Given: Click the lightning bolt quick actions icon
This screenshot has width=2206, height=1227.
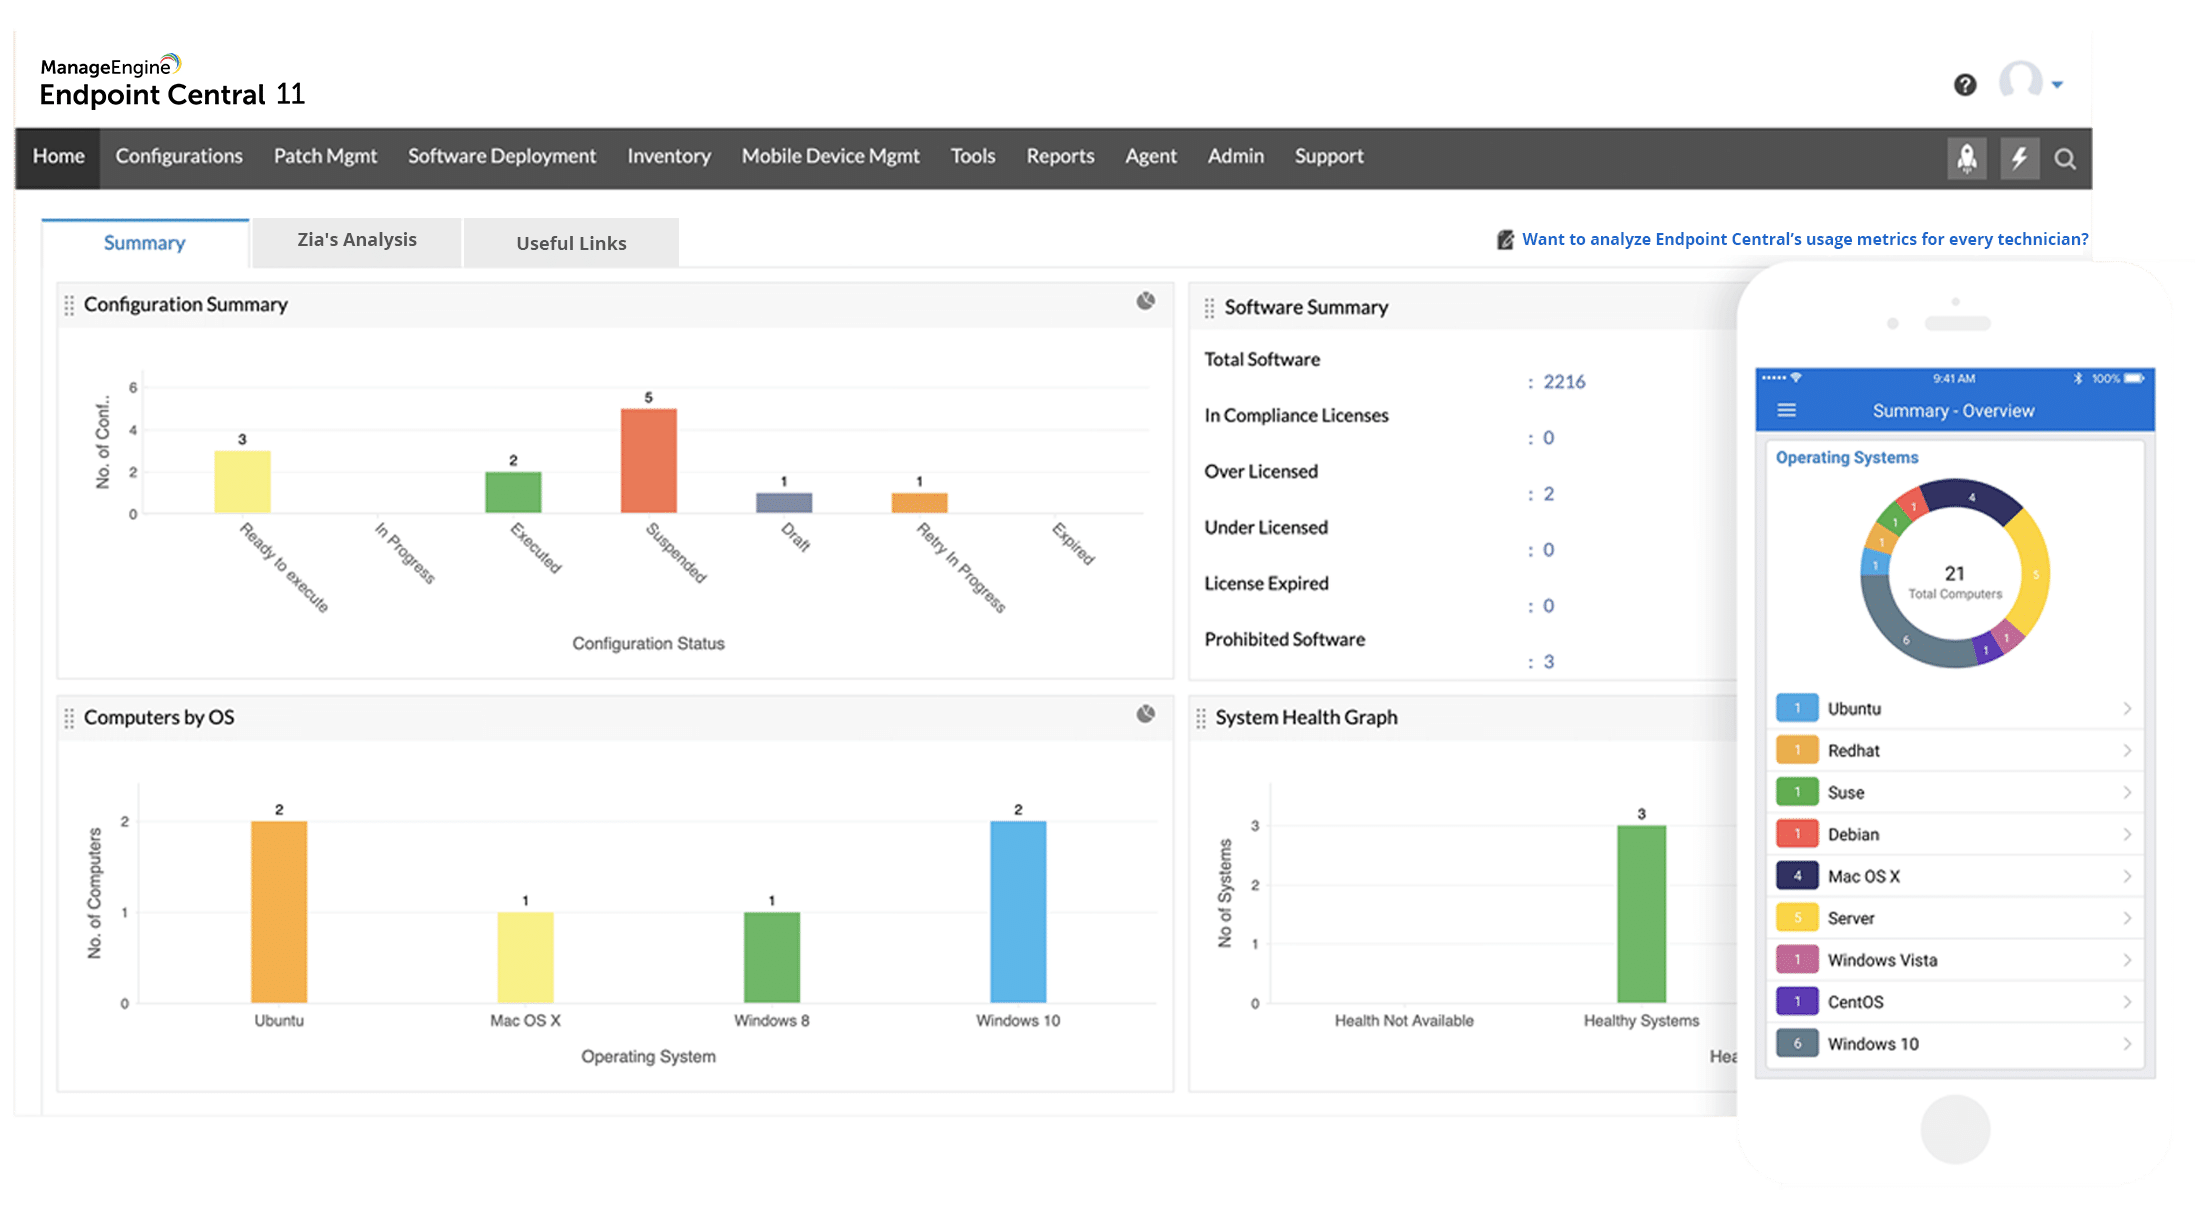Looking at the screenshot, I should click(2019, 158).
